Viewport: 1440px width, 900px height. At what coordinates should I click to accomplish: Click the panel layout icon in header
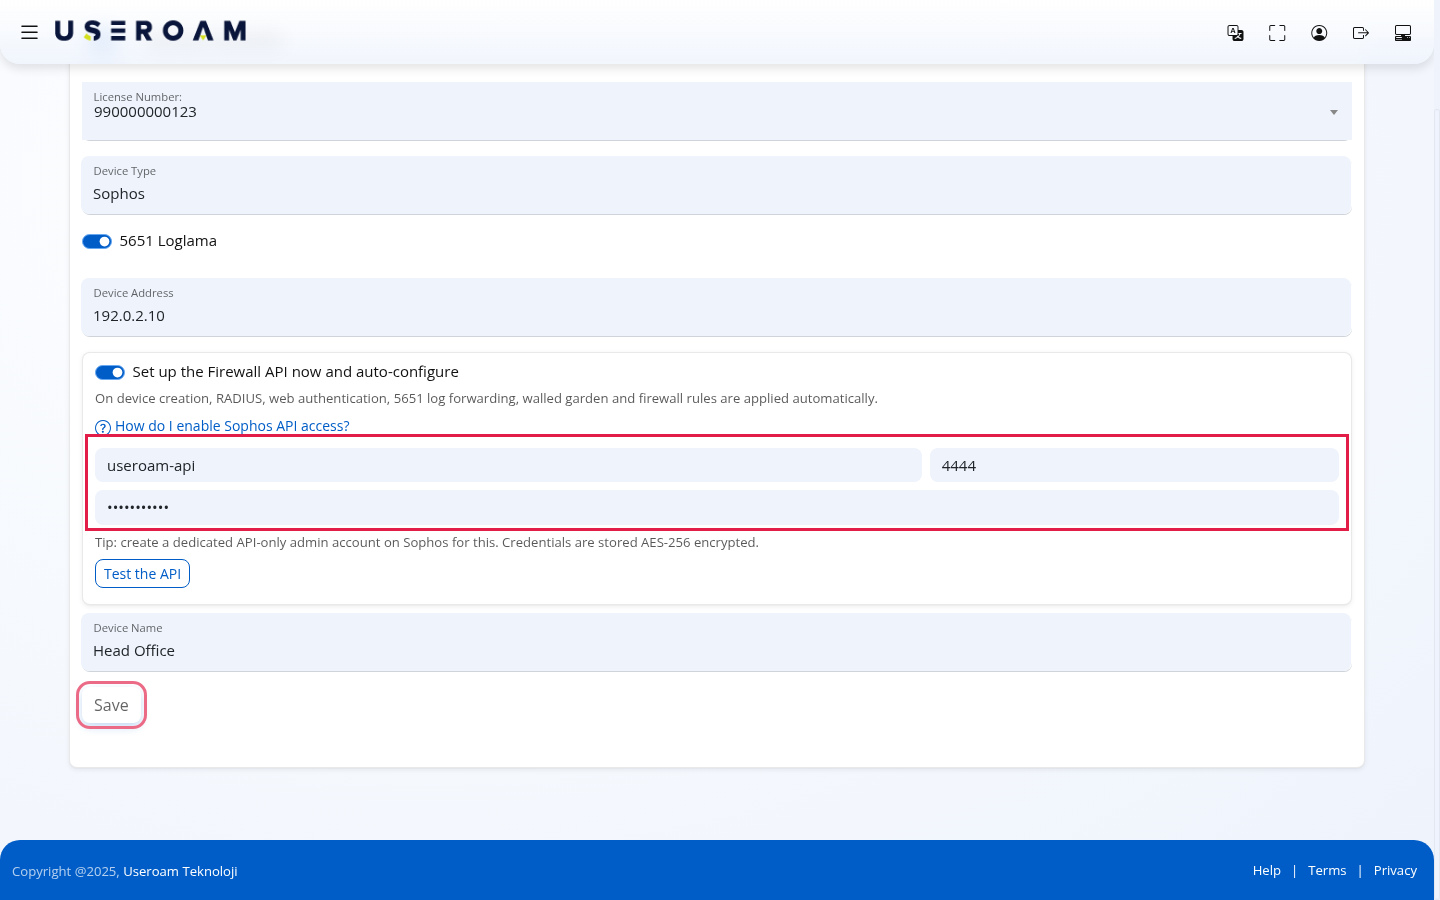click(1403, 33)
